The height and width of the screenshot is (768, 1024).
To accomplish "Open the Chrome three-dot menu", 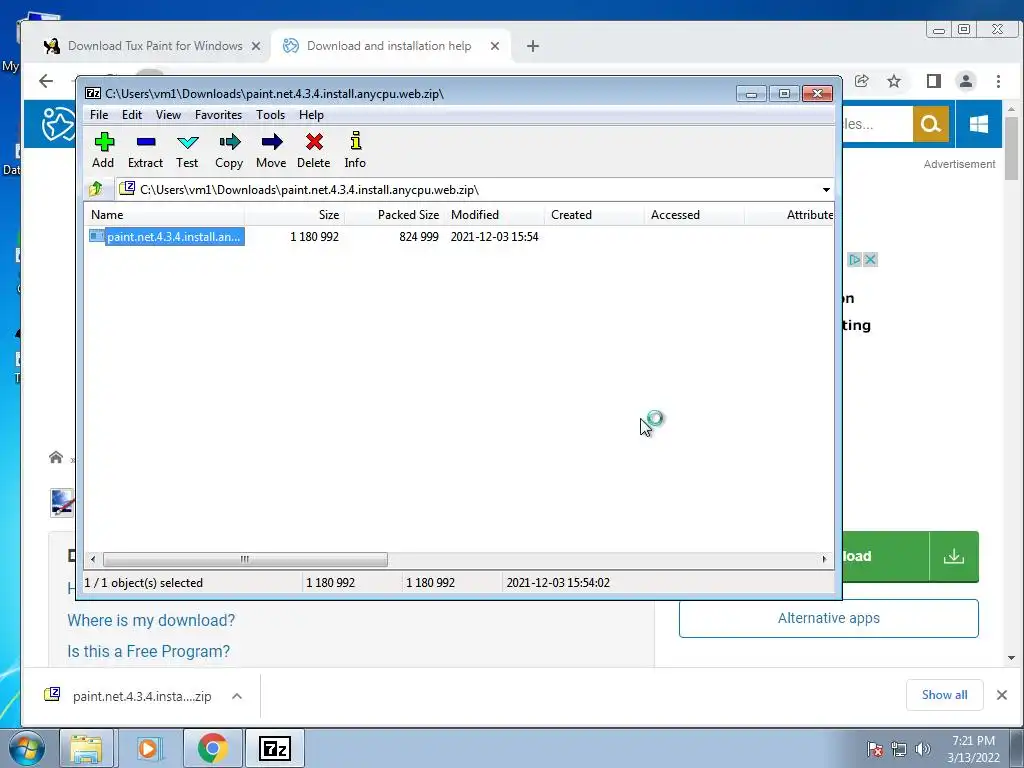I will (998, 81).
